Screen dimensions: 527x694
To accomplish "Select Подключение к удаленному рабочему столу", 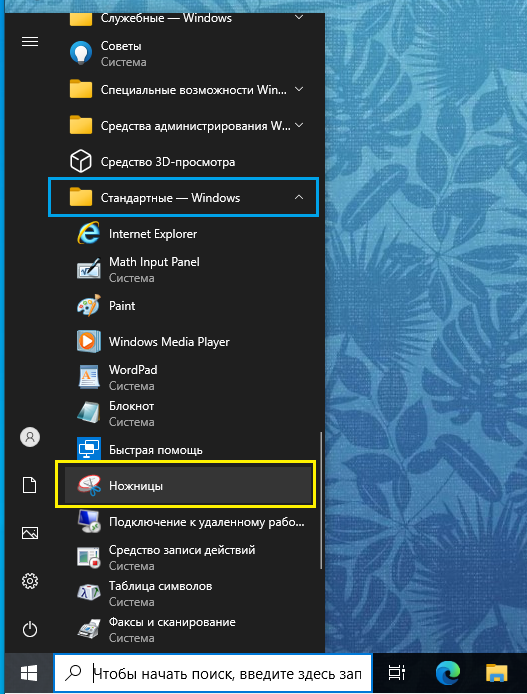I will coord(191,522).
